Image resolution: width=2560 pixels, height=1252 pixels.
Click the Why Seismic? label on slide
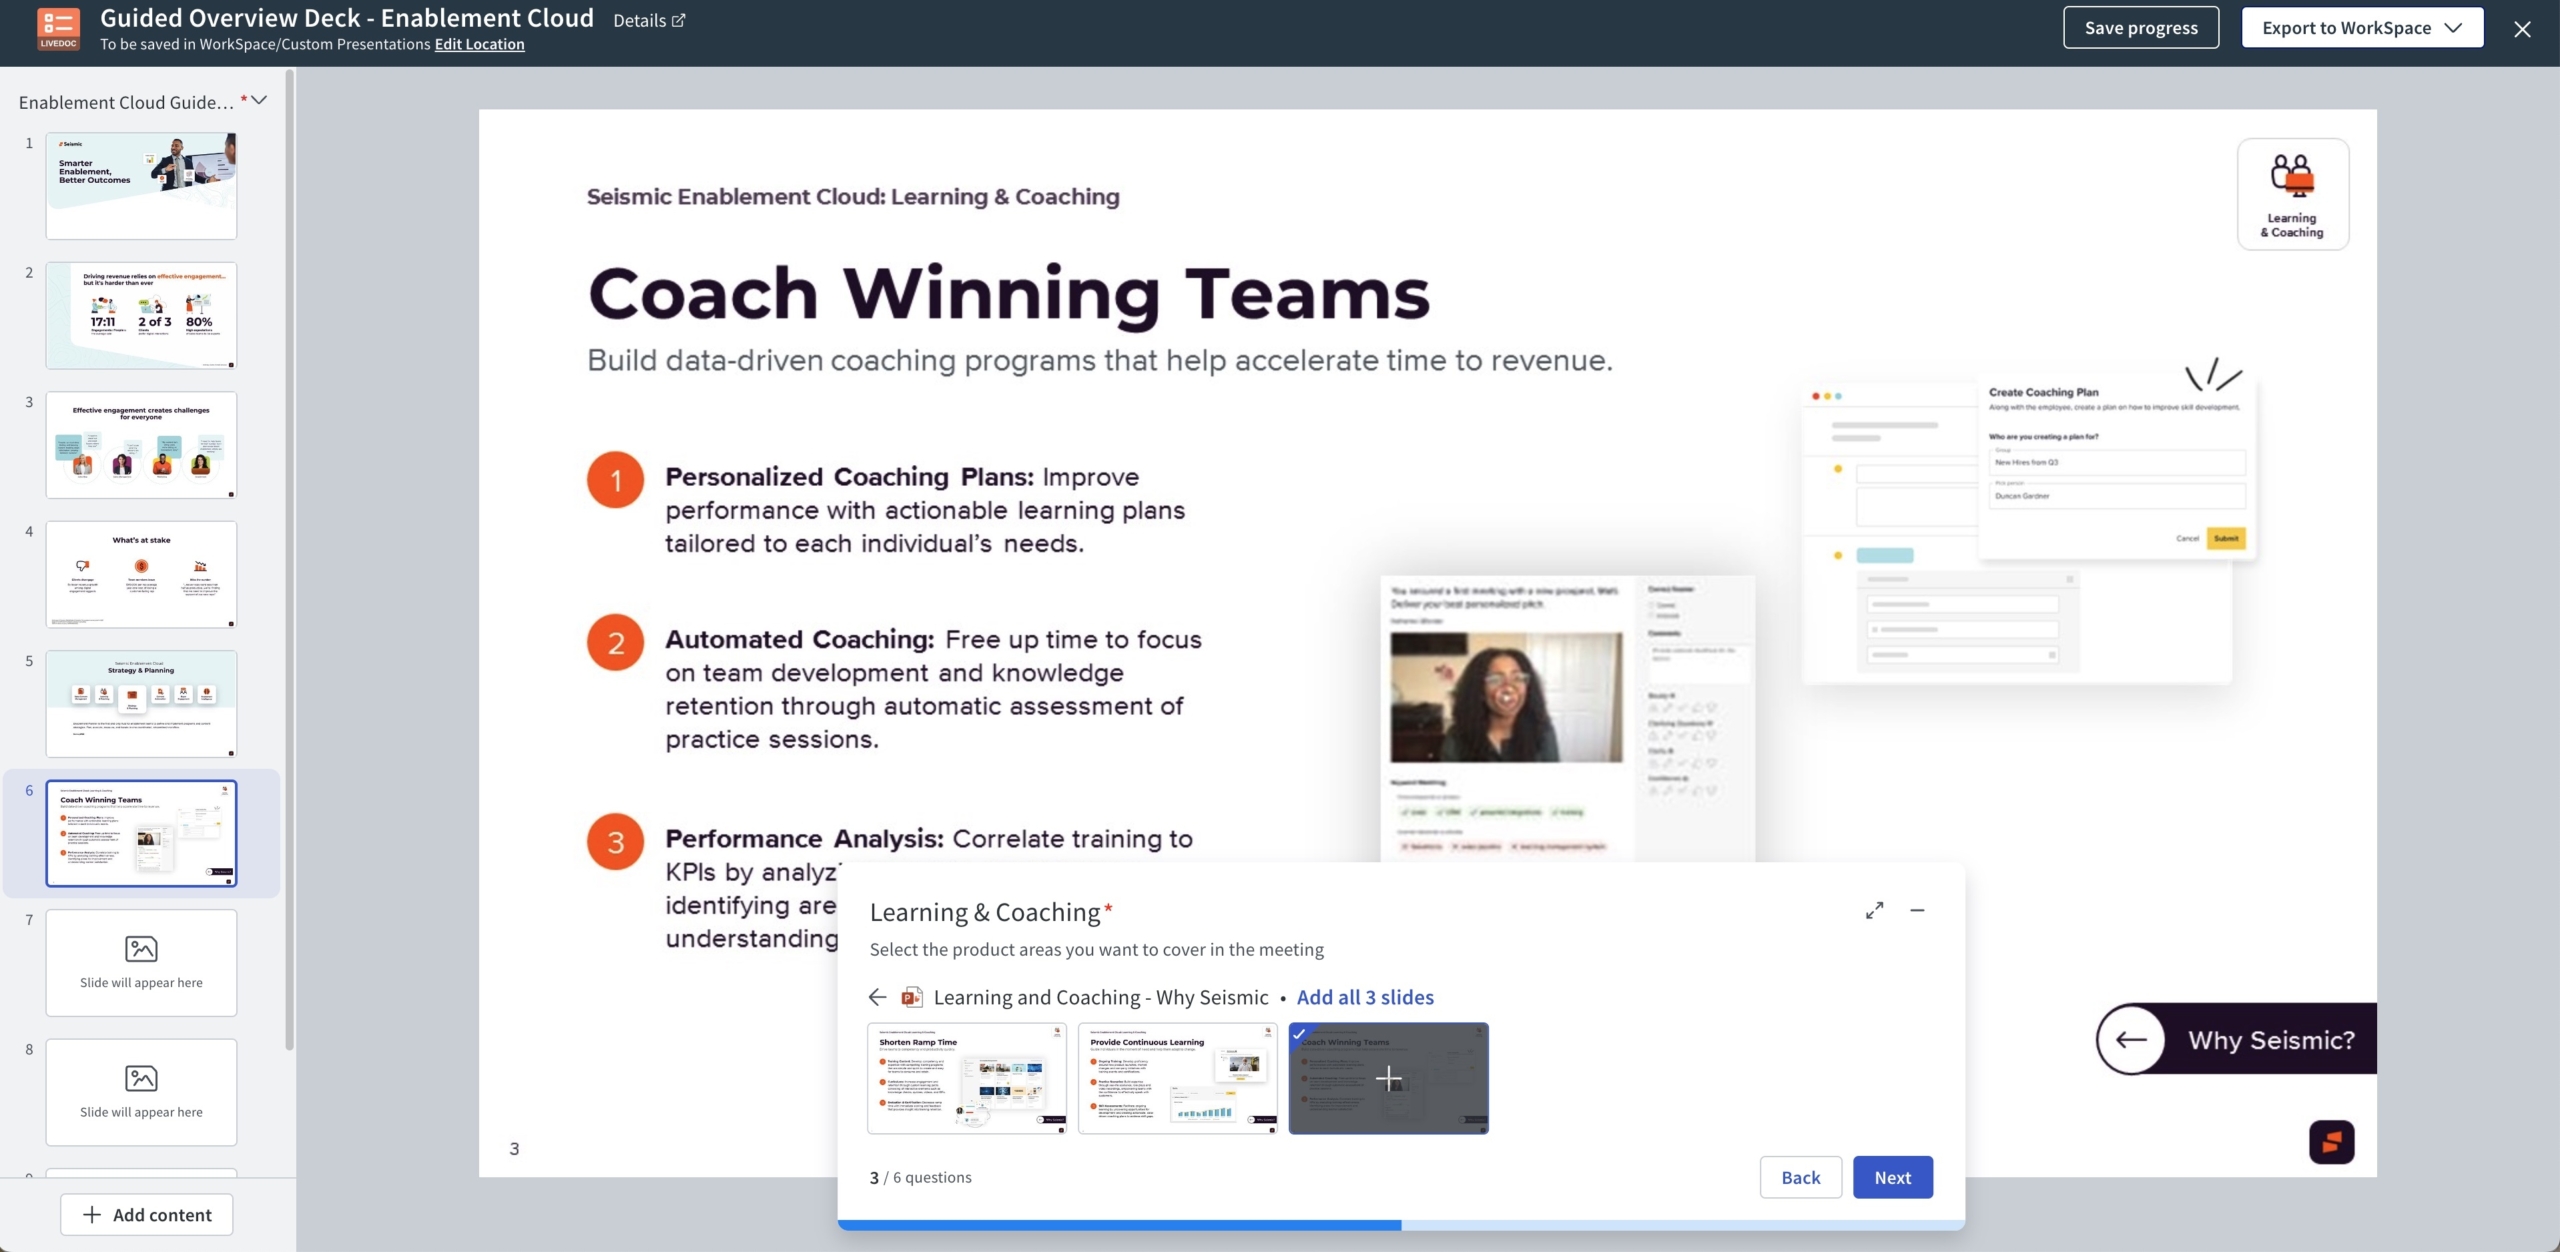click(x=2271, y=1040)
